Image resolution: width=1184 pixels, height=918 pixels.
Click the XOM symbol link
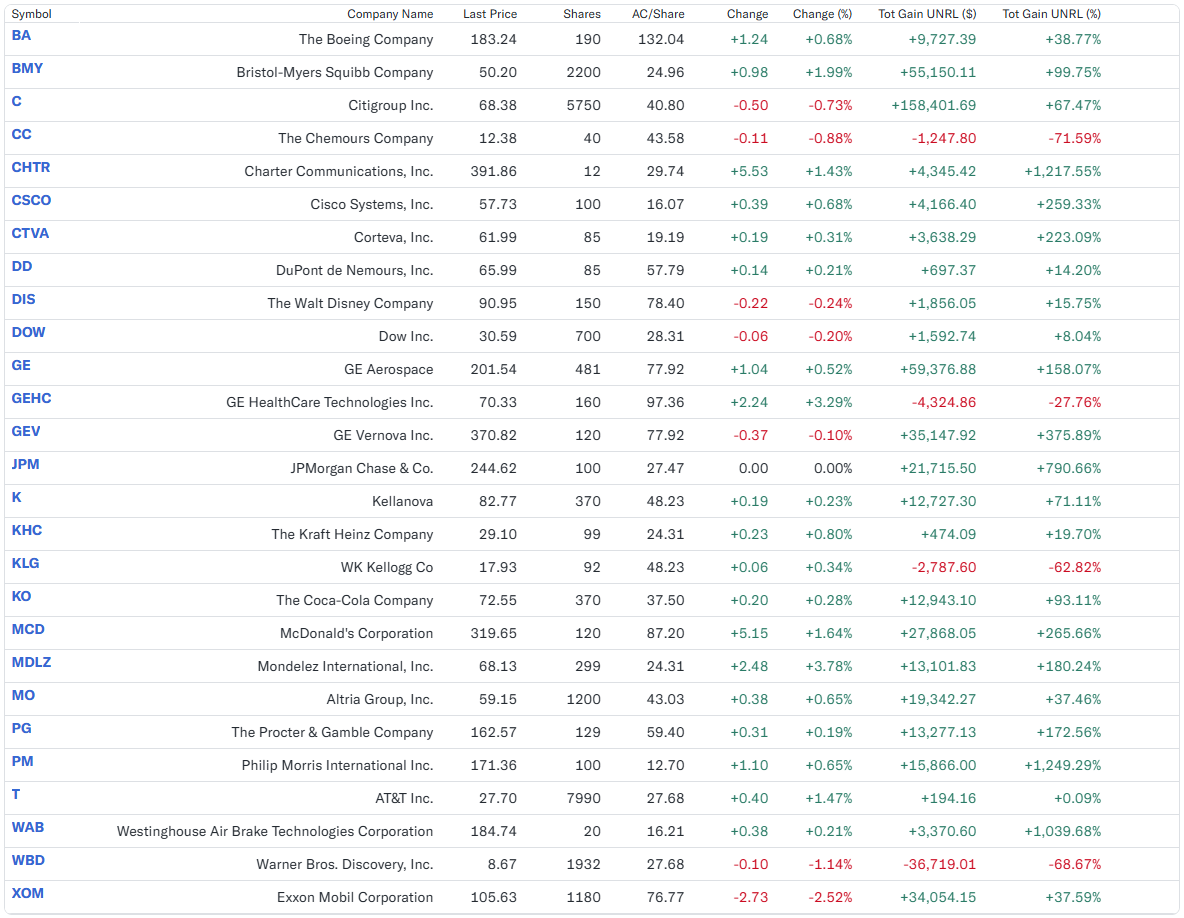click(27, 894)
